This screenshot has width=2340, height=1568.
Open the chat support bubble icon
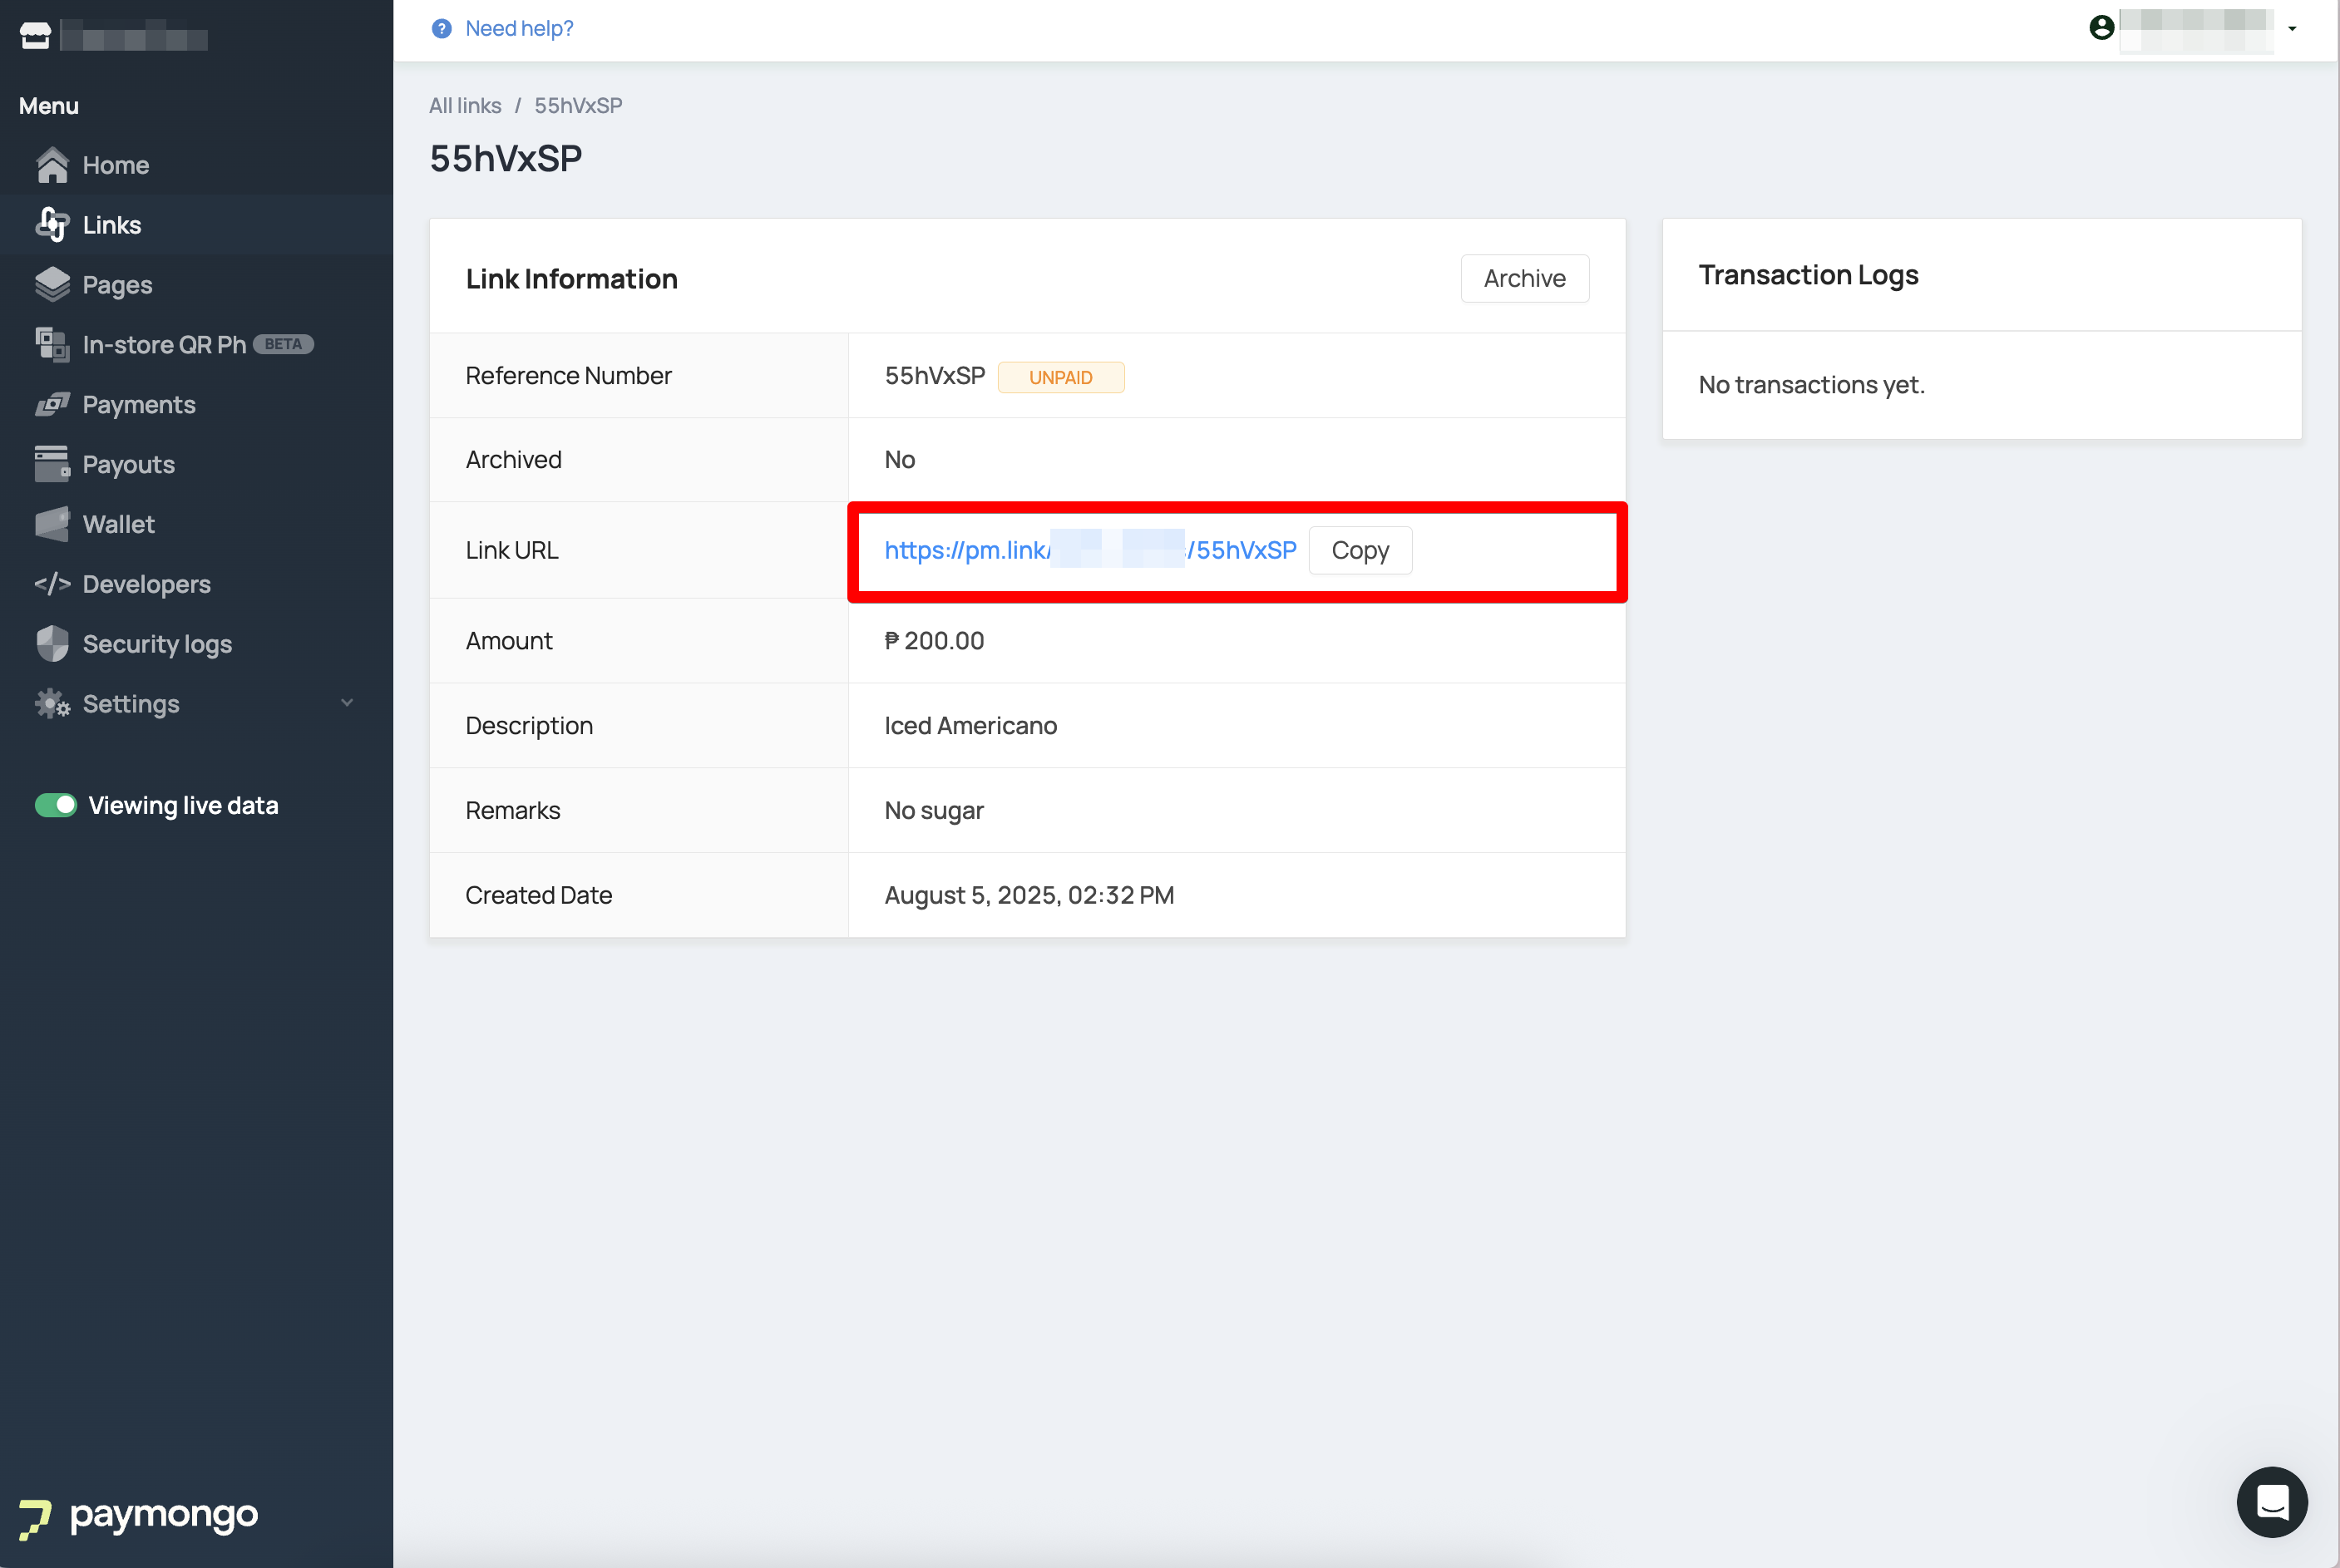click(2271, 1501)
